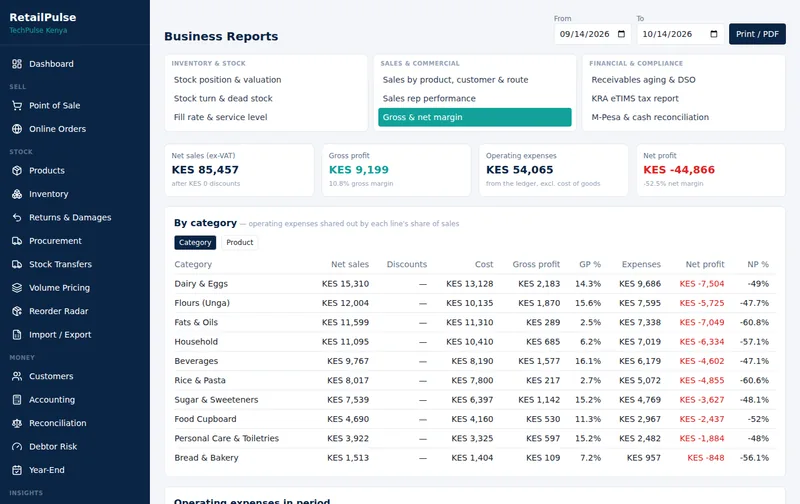Click the From date field 09/14/2026
800x504 pixels.
(592, 34)
